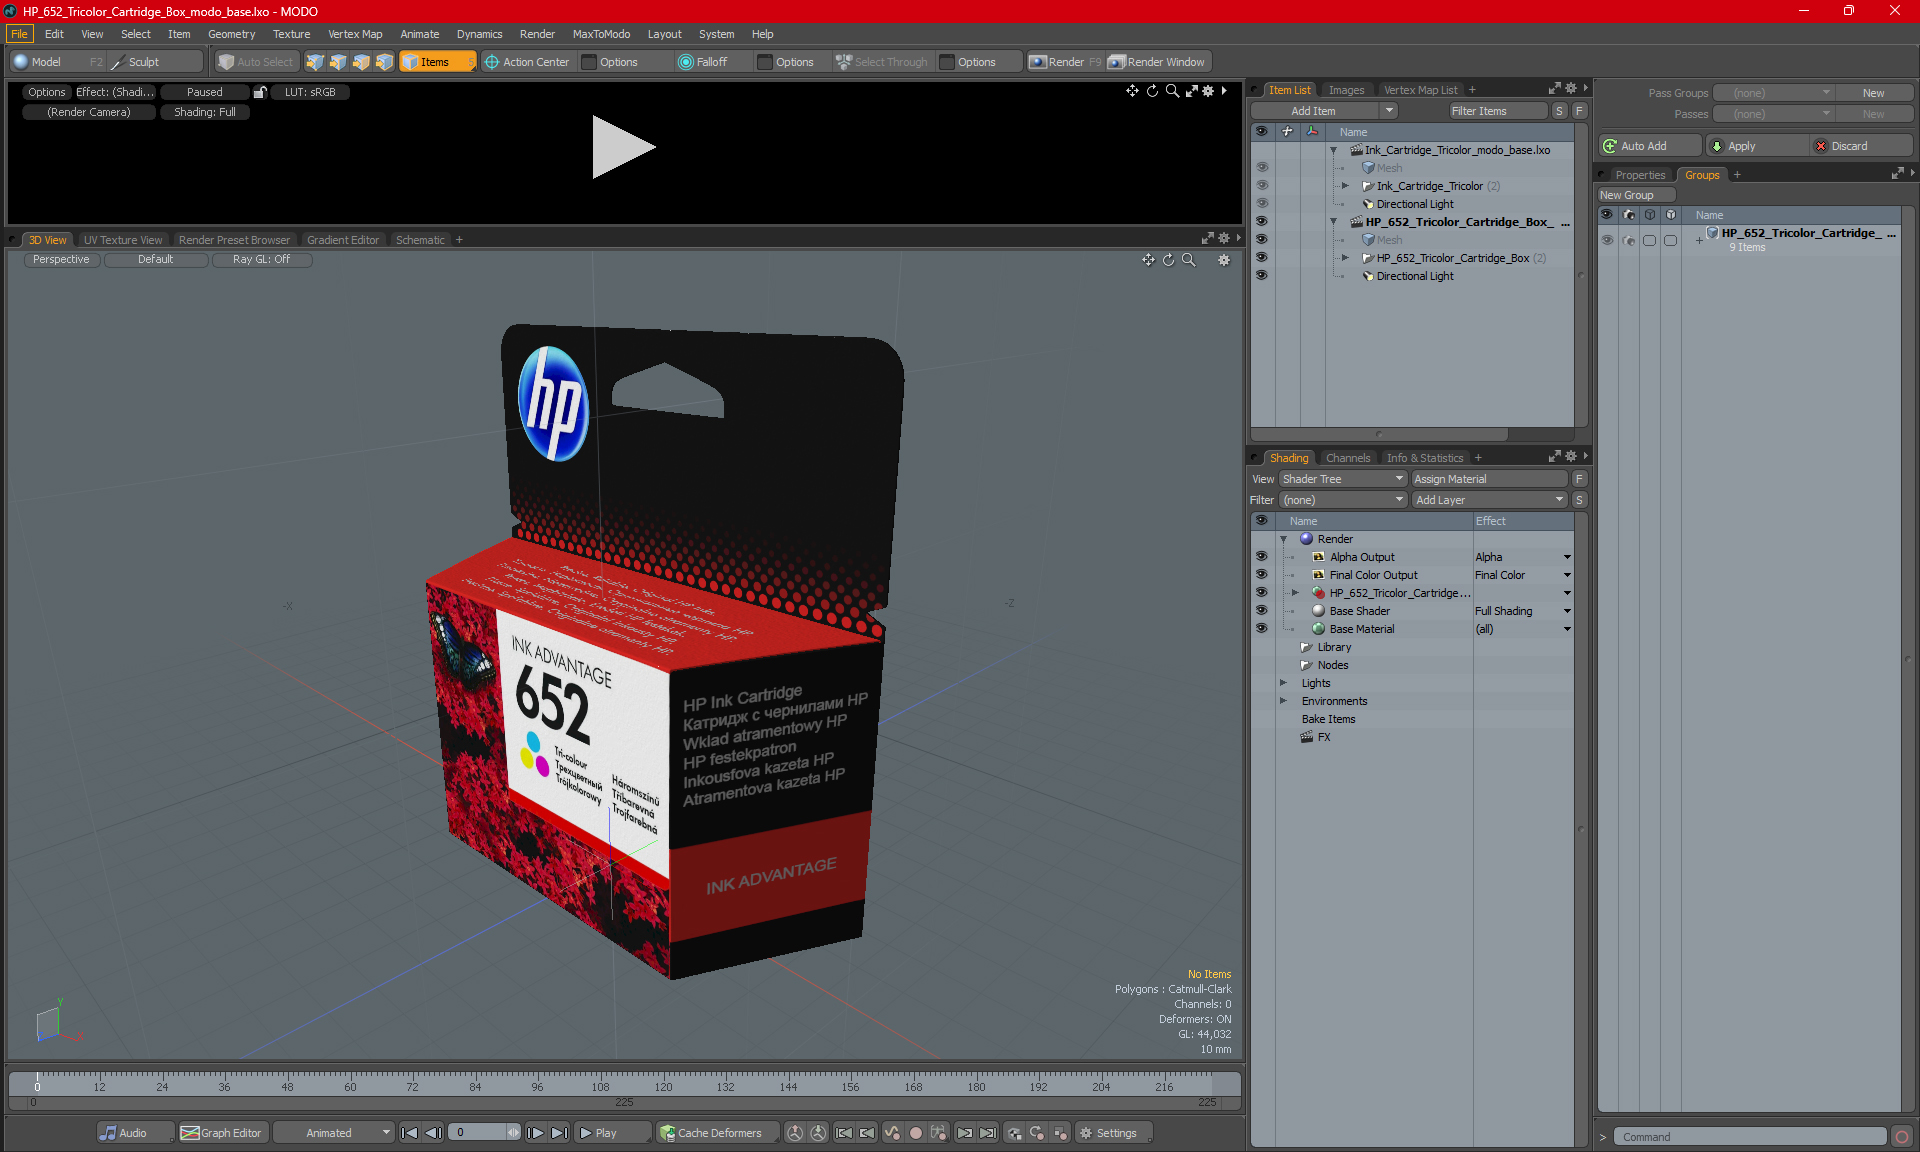Select Edges mode cube icon

[x=338, y=62]
